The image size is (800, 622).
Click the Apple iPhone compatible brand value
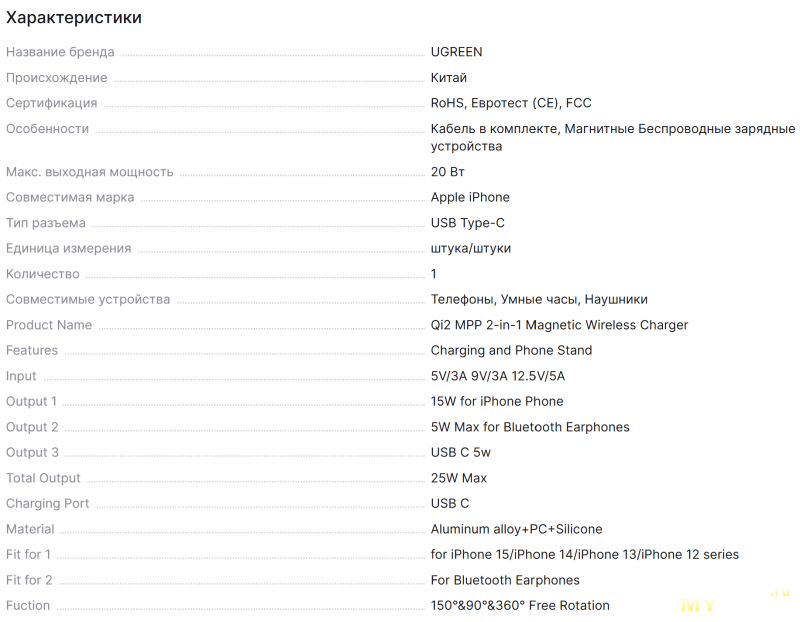coord(470,197)
